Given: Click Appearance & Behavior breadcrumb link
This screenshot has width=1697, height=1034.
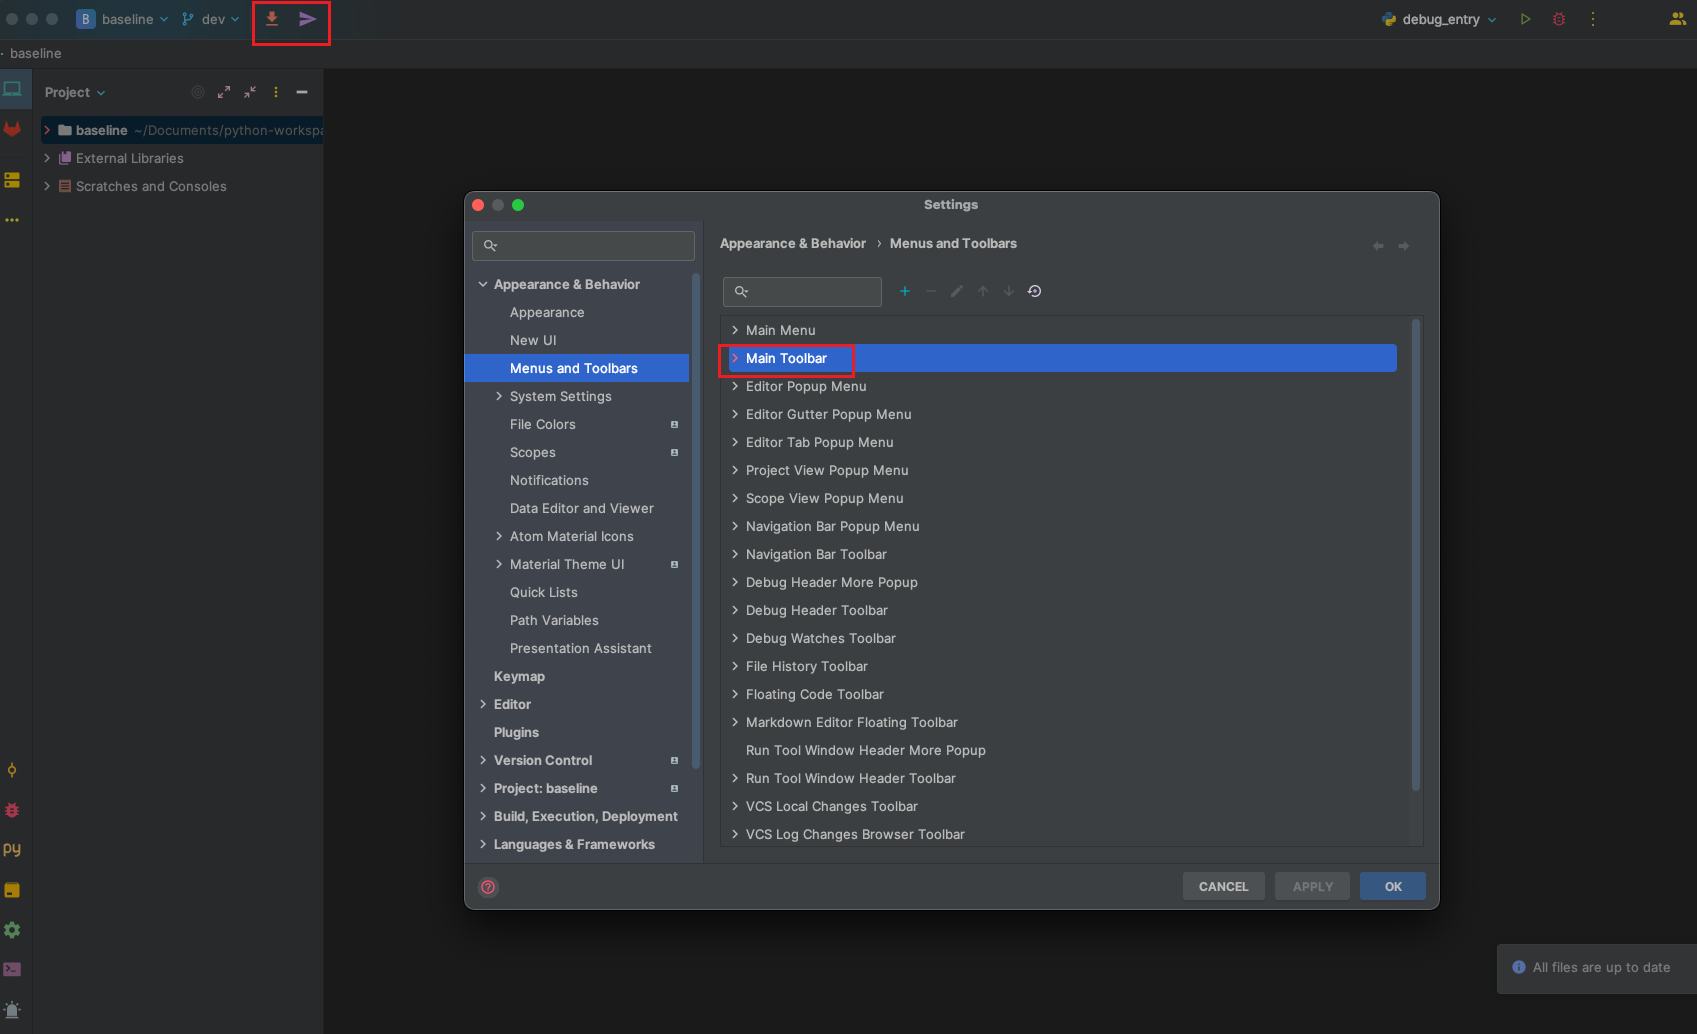Looking at the screenshot, I should tap(793, 243).
